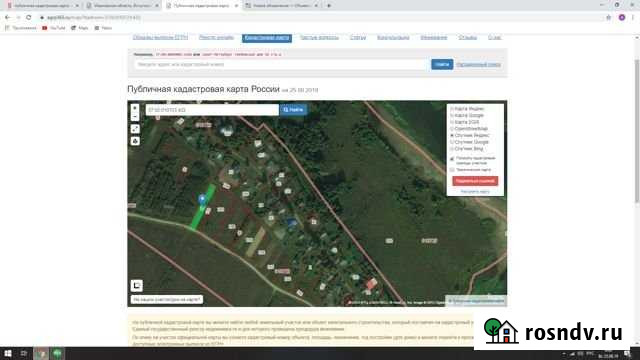Zoom in the map with plus button
The image size is (640, 360).
pyautogui.click(x=135, y=108)
